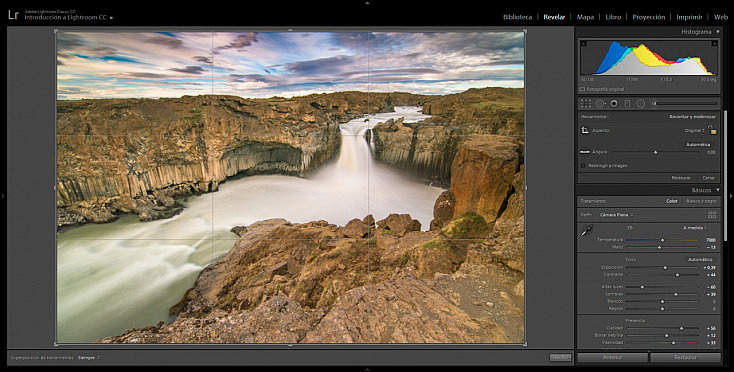Select the crop overlay grid tool
Image resolution: width=734 pixels, height=372 pixels.
click(586, 103)
